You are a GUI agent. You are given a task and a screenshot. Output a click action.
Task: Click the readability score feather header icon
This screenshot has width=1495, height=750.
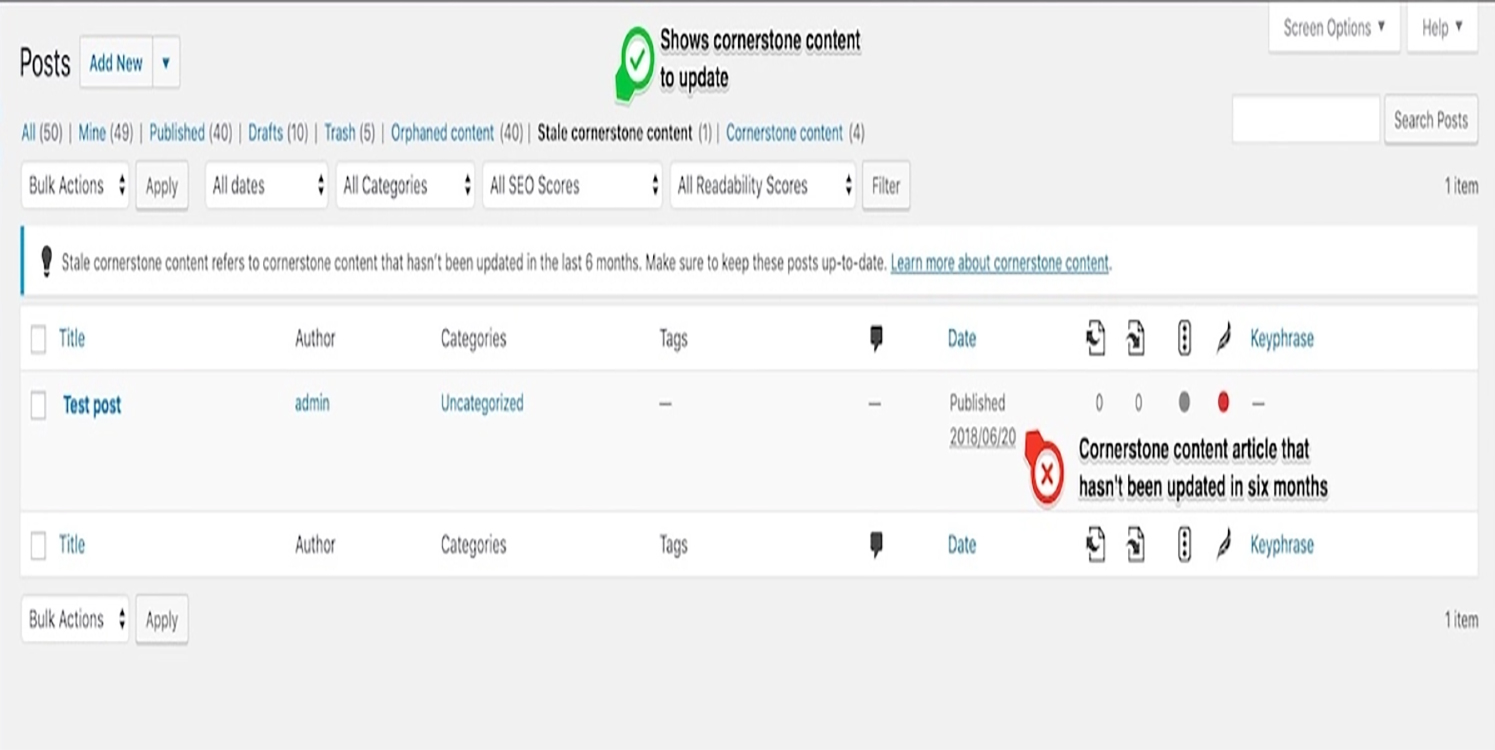tap(1223, 339)
